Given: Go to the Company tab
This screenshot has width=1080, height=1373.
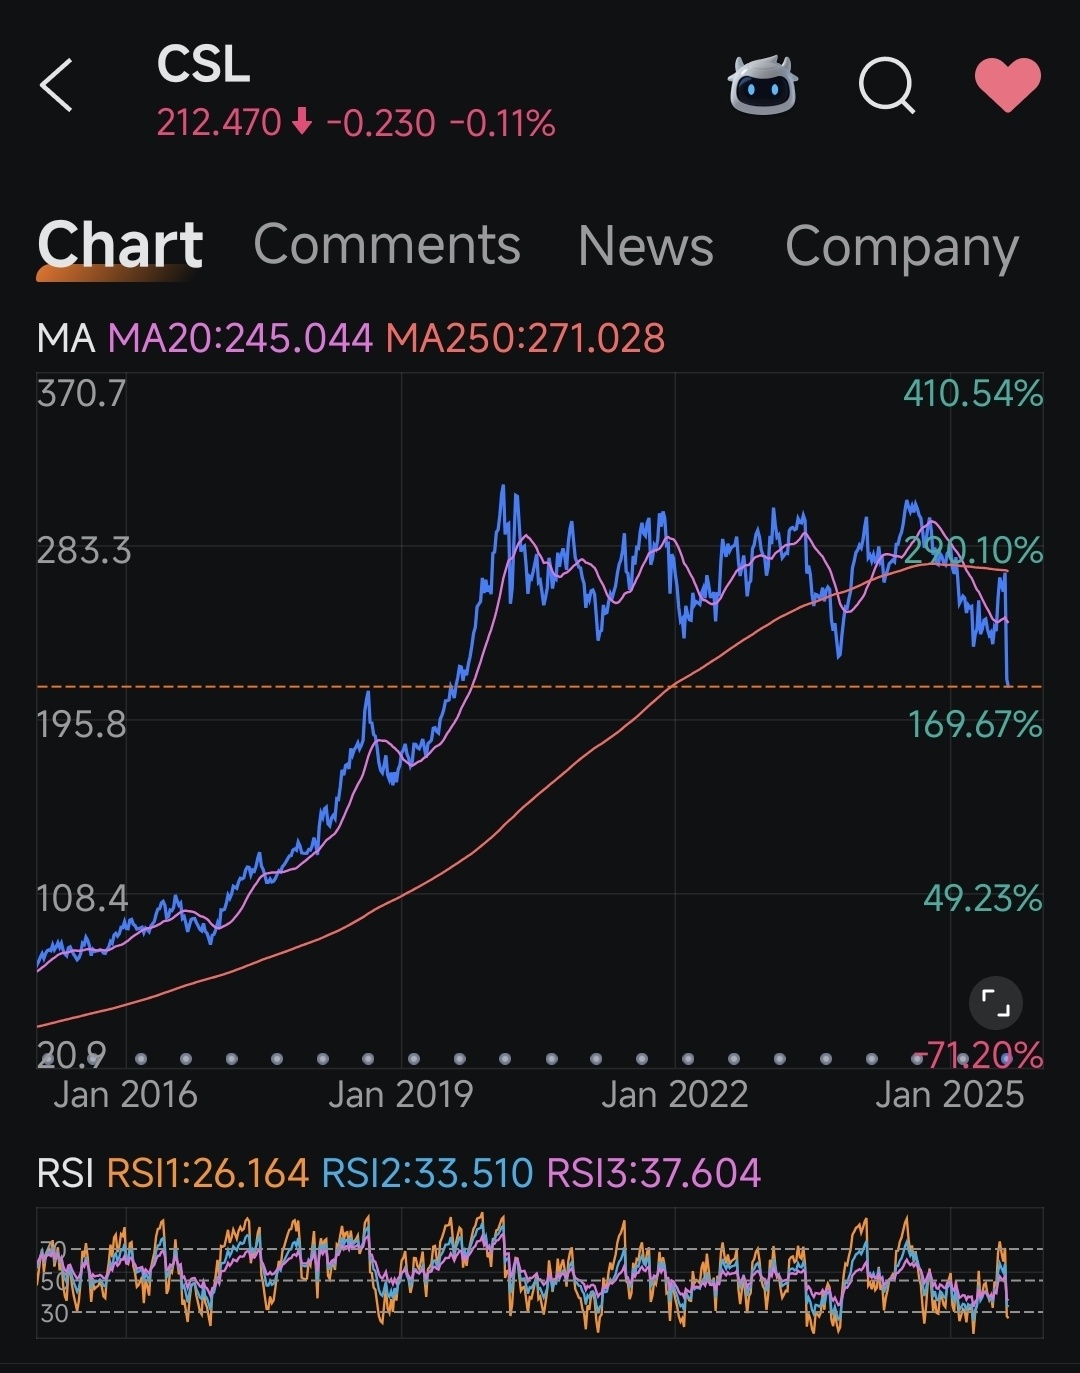Looking at the screenshot, I should 901,246.
